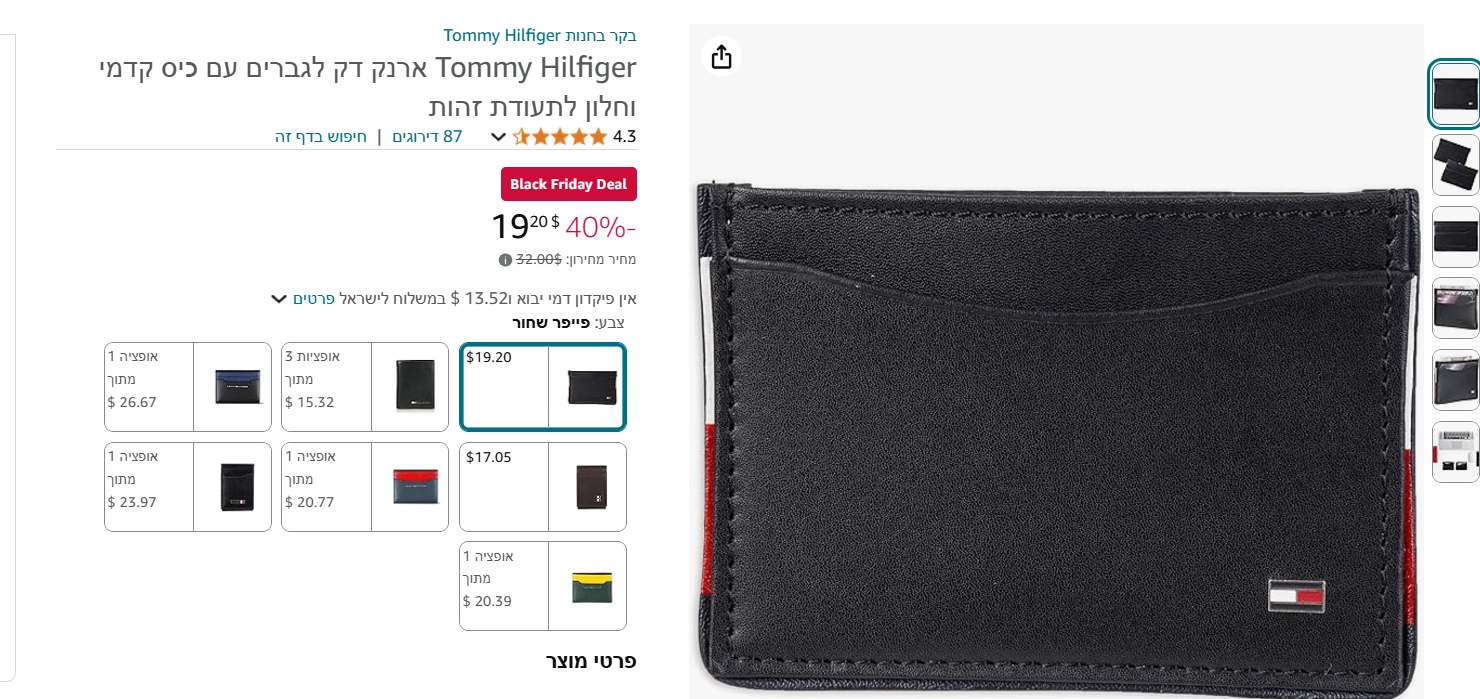Select the $17.05 brown wallet option
The width and height of the screenshot is (1480, 699).
point(543,487)
